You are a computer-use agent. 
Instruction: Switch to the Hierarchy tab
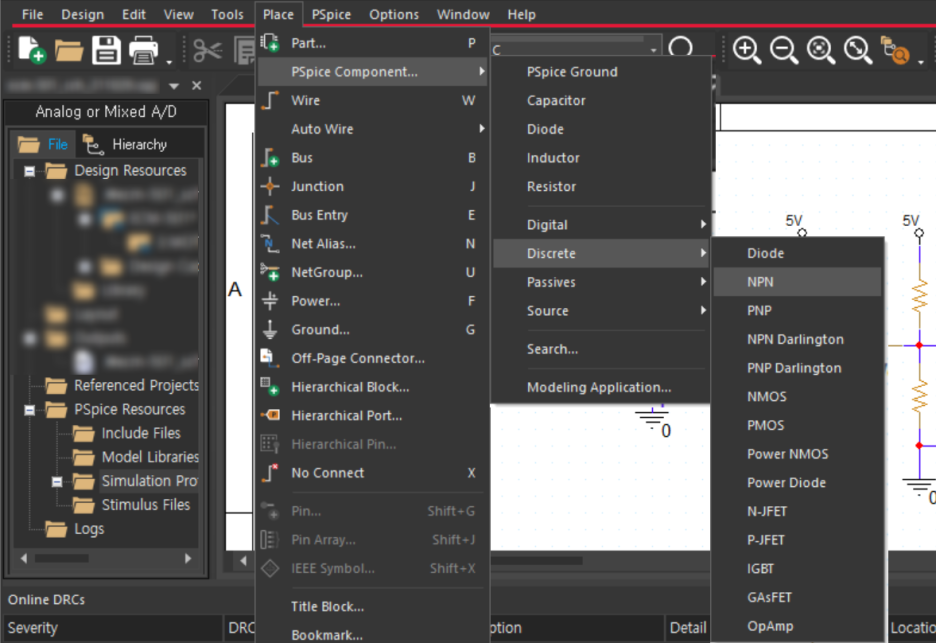click(x=125, y=144)
